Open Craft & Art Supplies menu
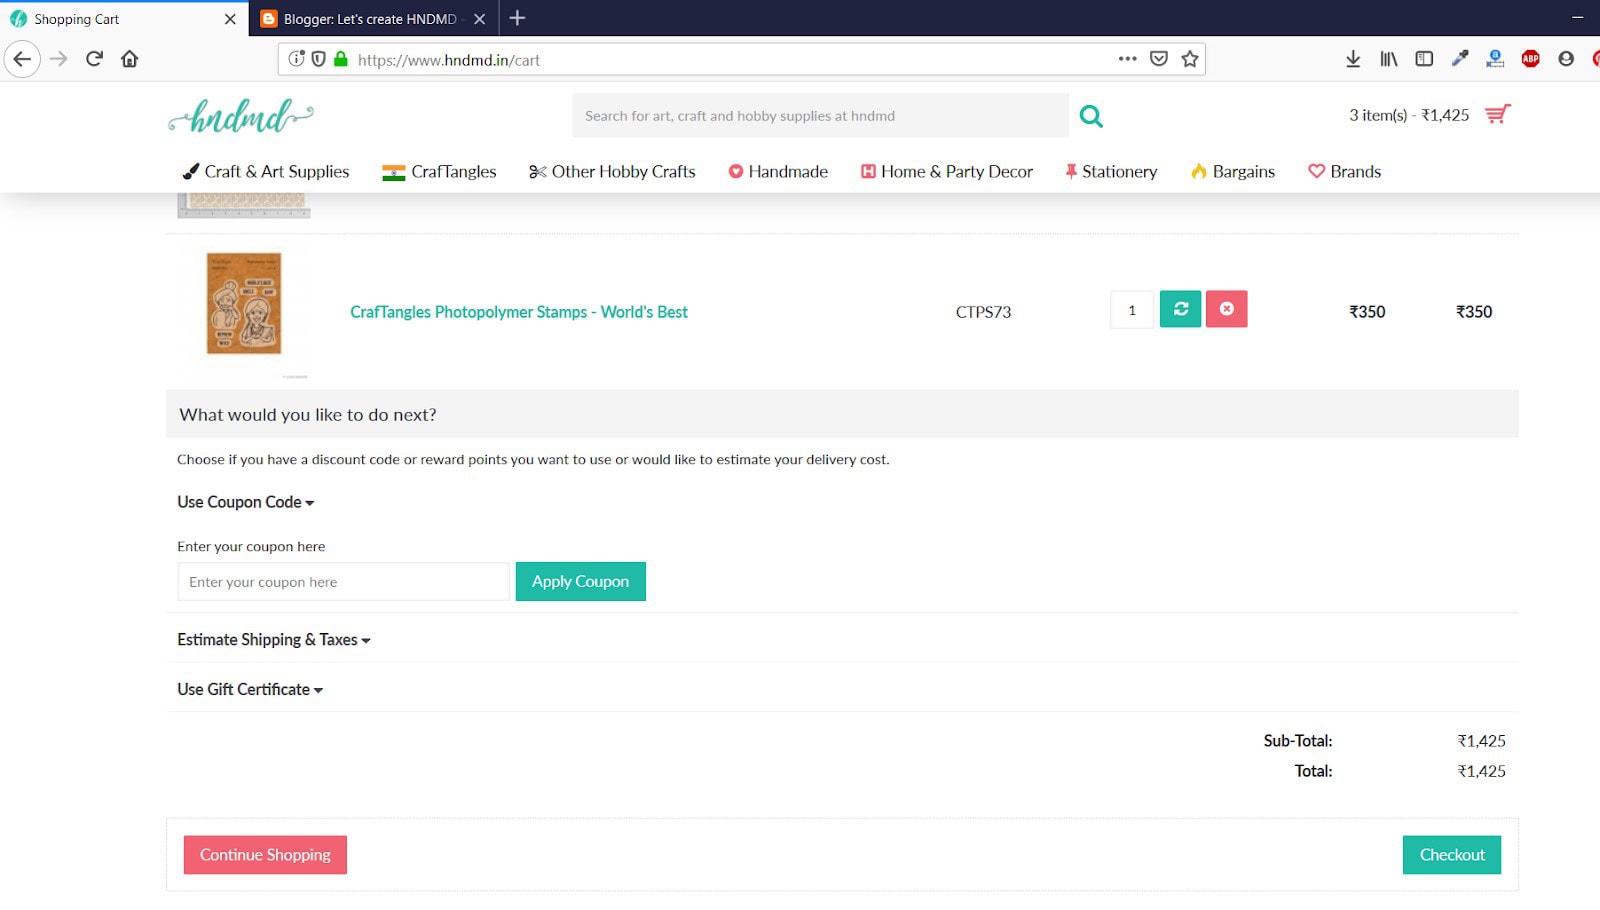This screenshot has width=1600, height=910. pos(266,172)
